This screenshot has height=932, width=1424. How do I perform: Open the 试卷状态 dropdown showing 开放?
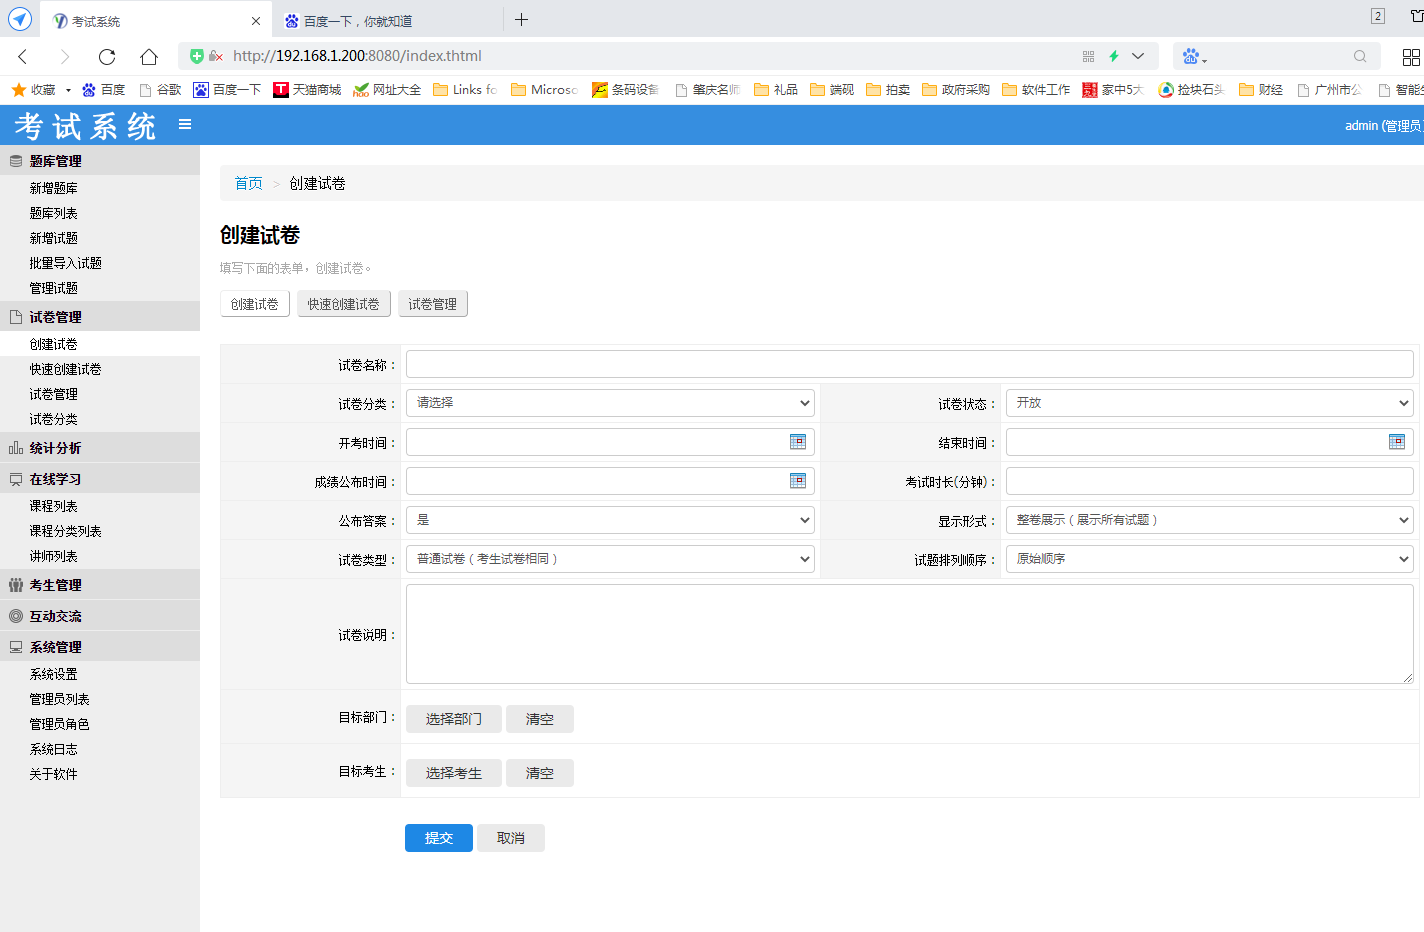pyautogui.click(x=1209, y=403)
